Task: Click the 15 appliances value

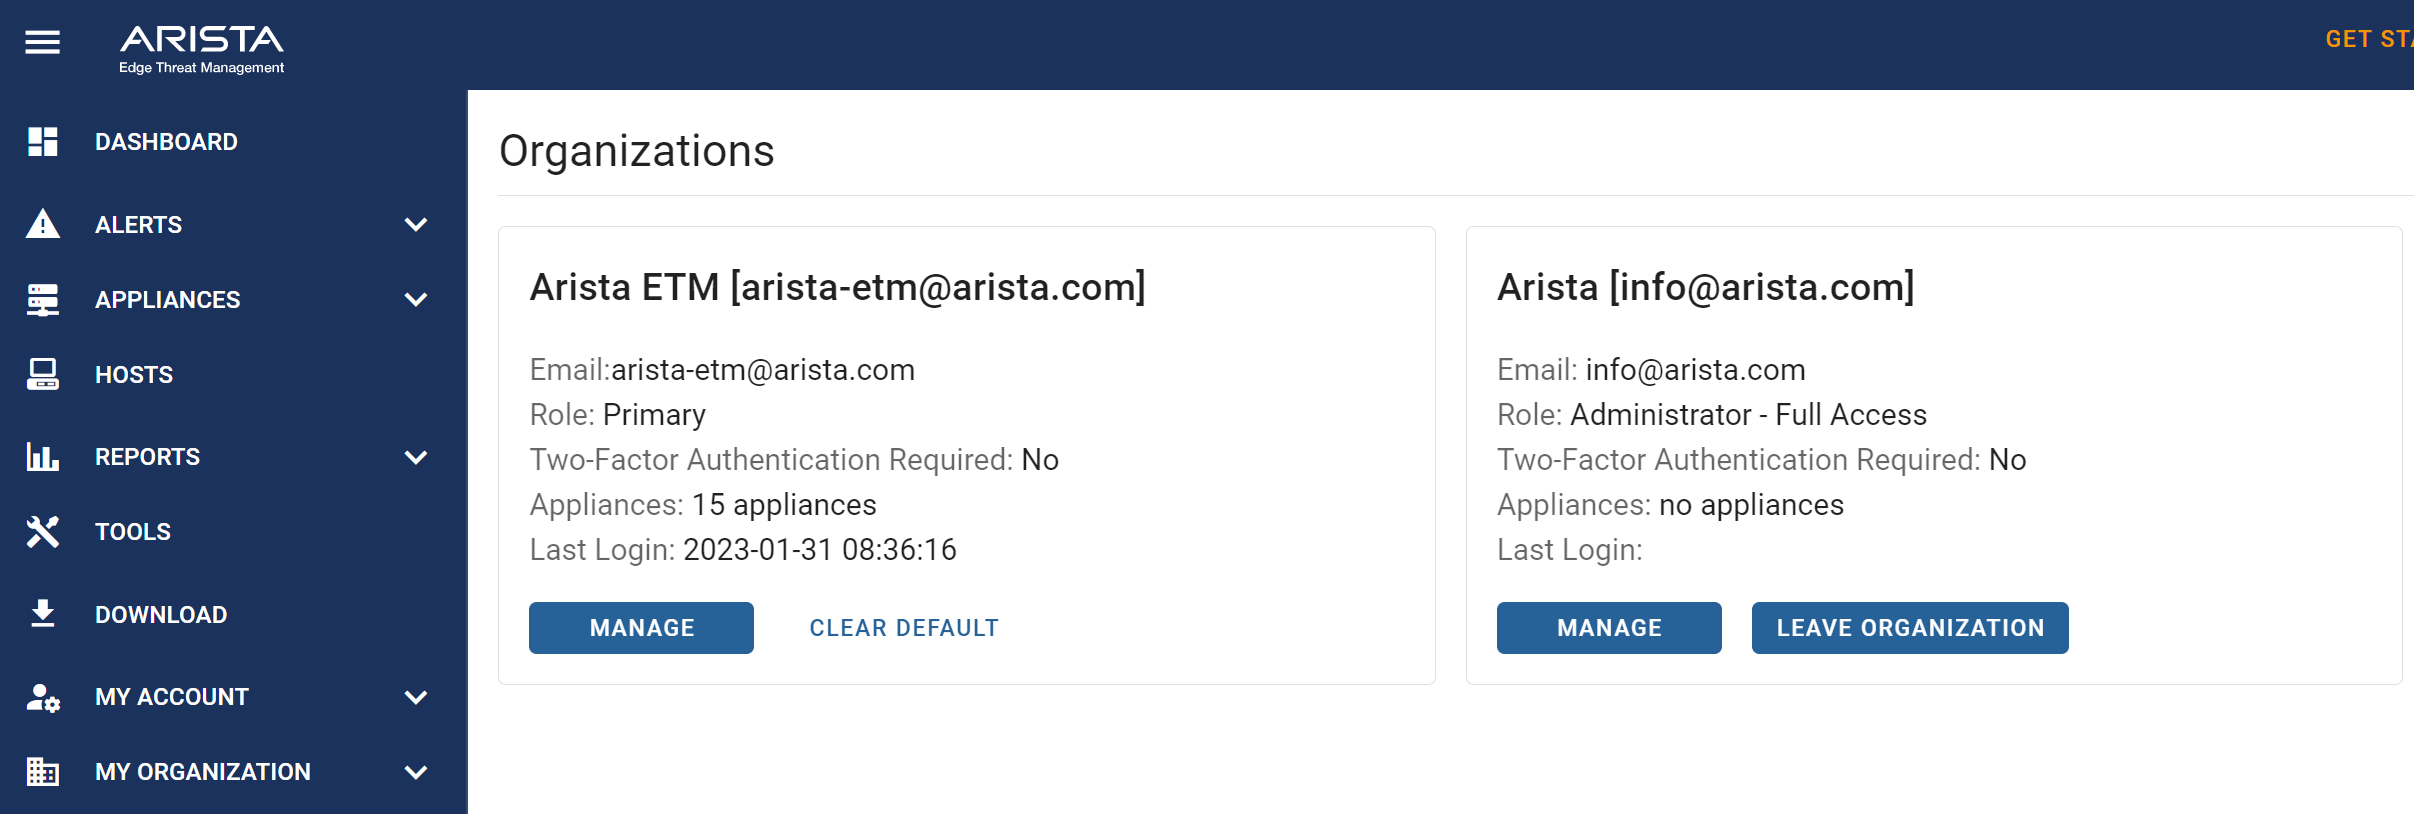Action: 784,505
